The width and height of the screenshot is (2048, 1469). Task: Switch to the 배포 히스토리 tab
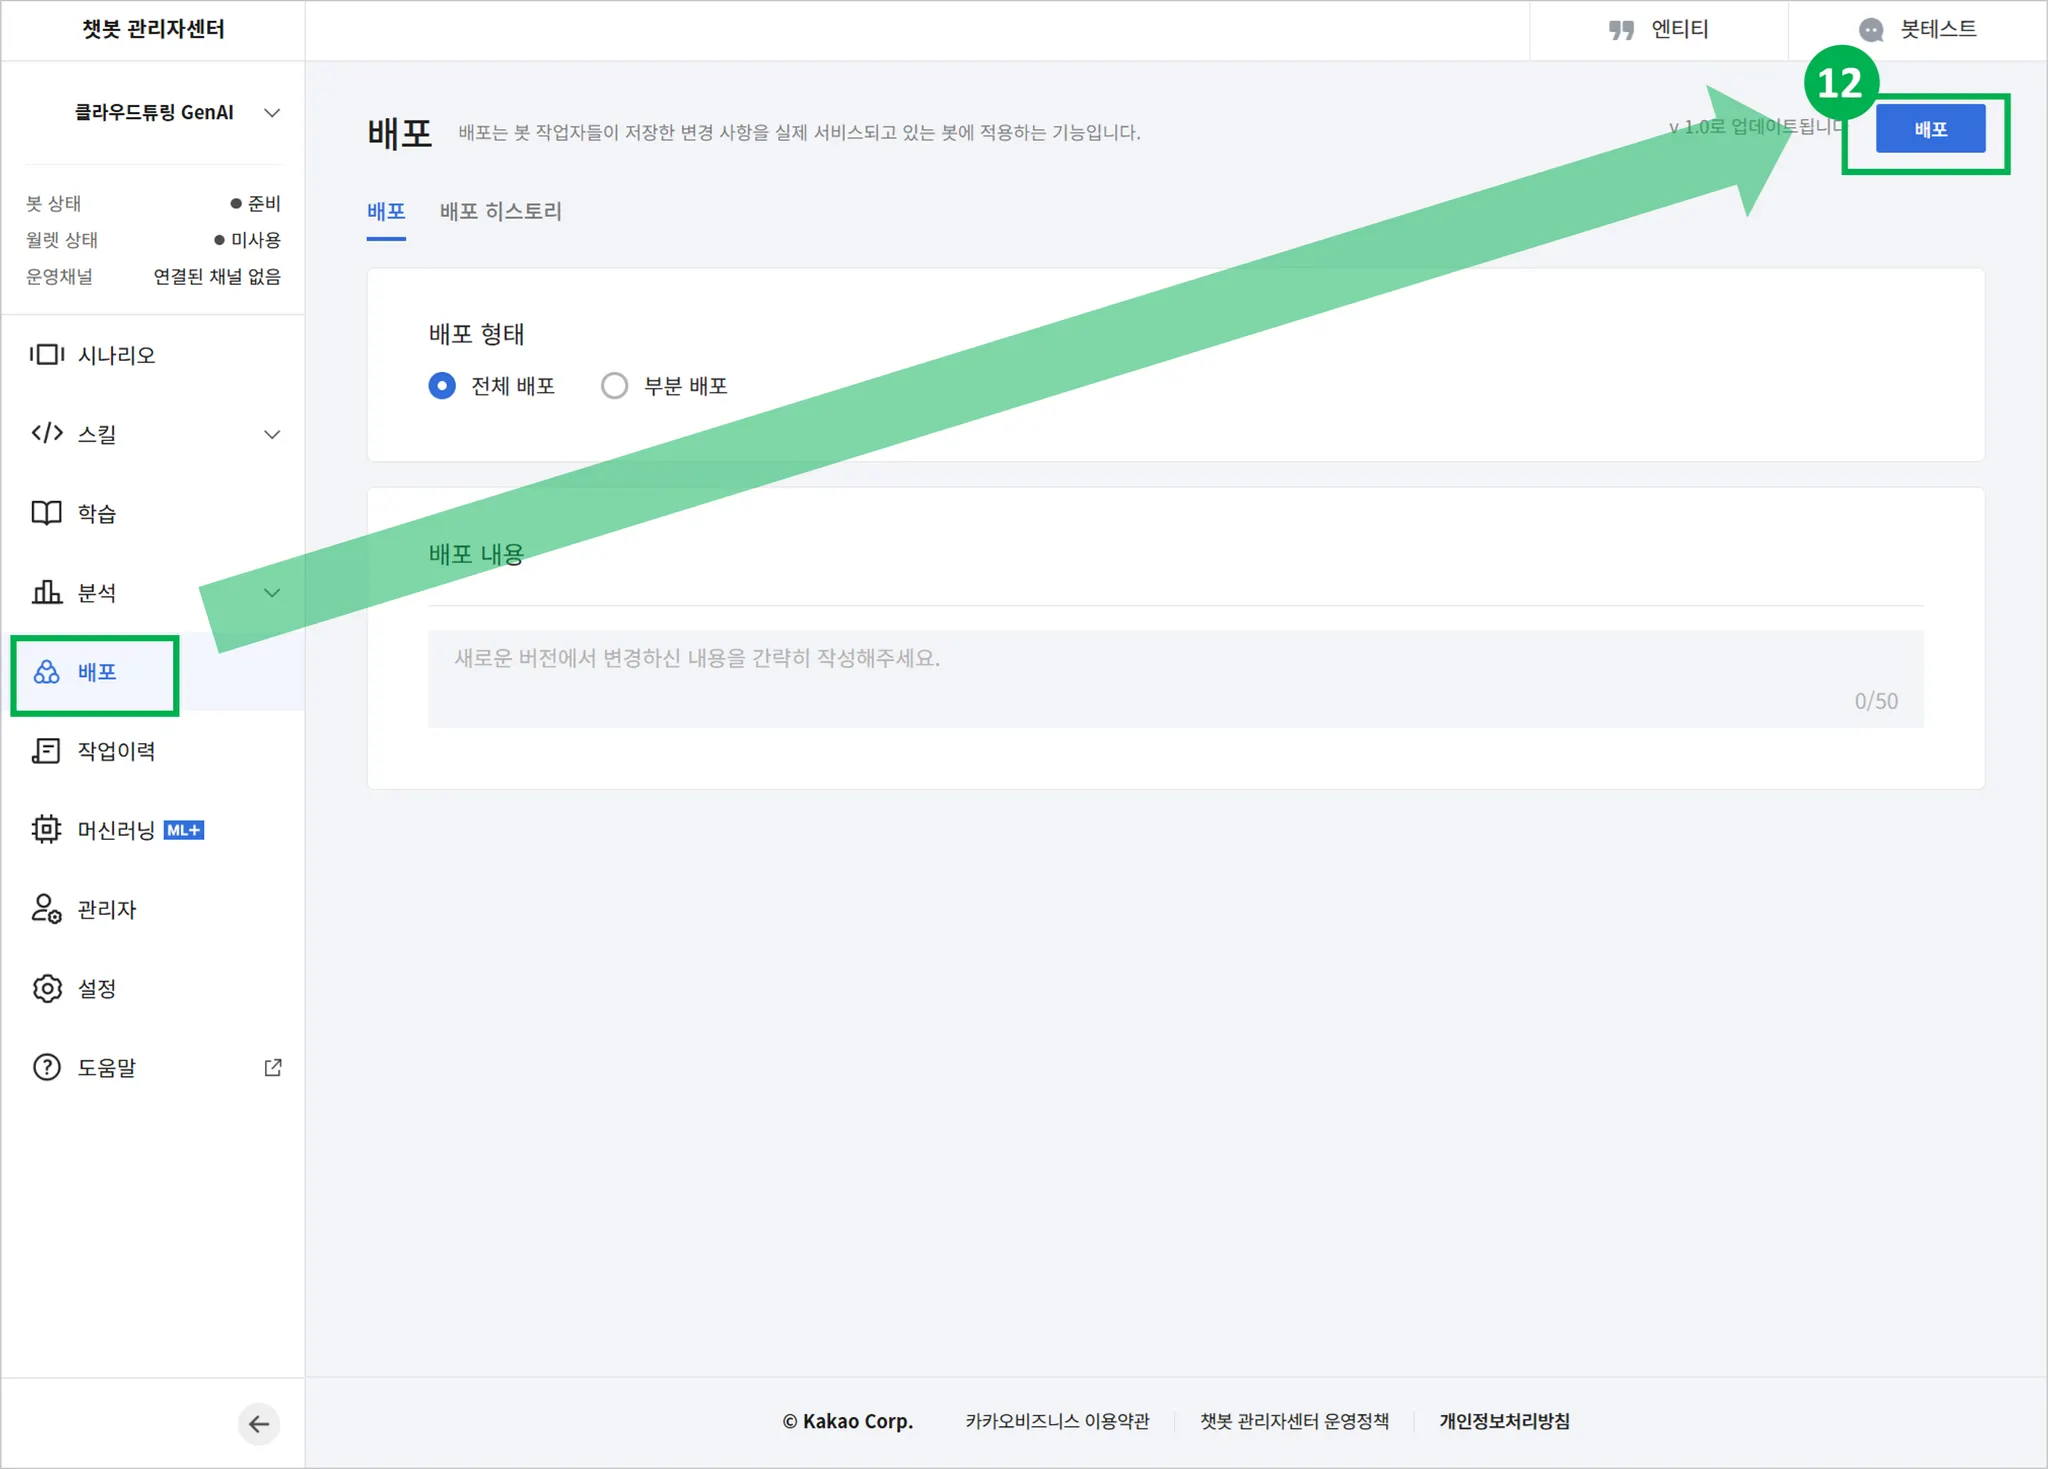[x=500, y=211]
